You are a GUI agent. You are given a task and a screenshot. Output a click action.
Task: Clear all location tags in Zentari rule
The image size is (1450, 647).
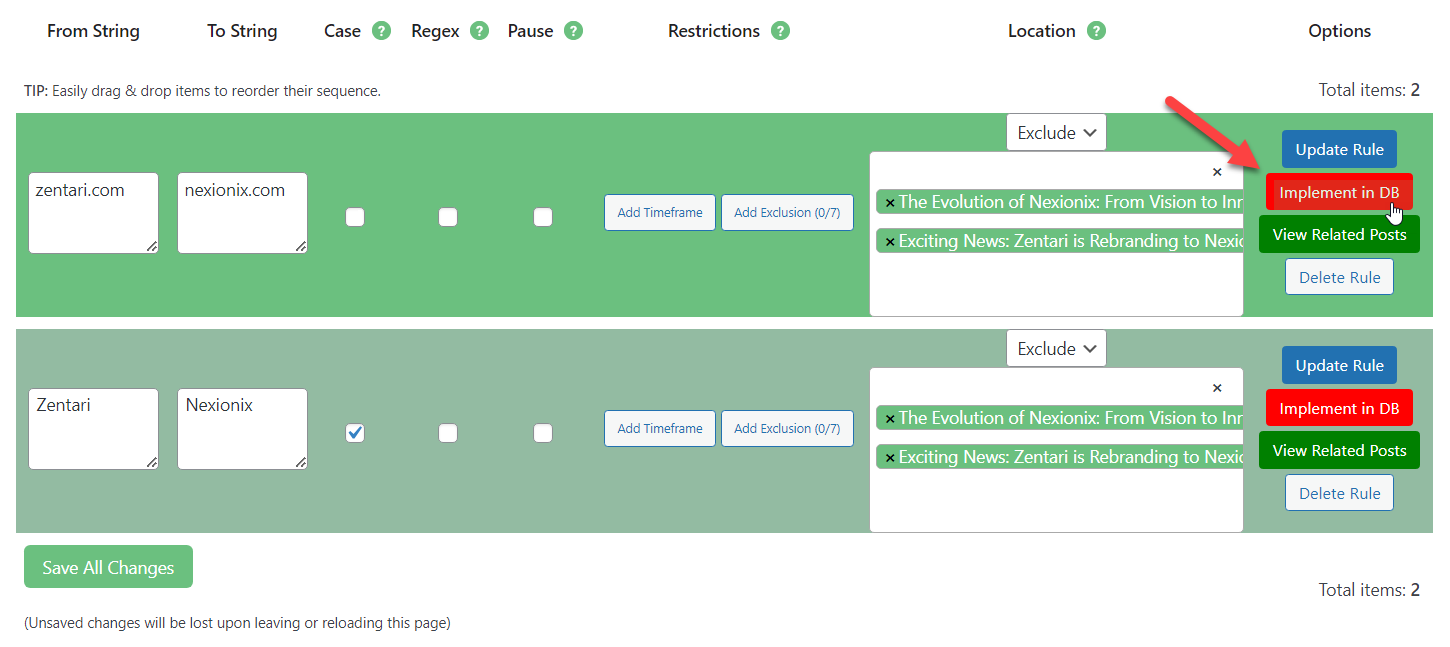1217,388
